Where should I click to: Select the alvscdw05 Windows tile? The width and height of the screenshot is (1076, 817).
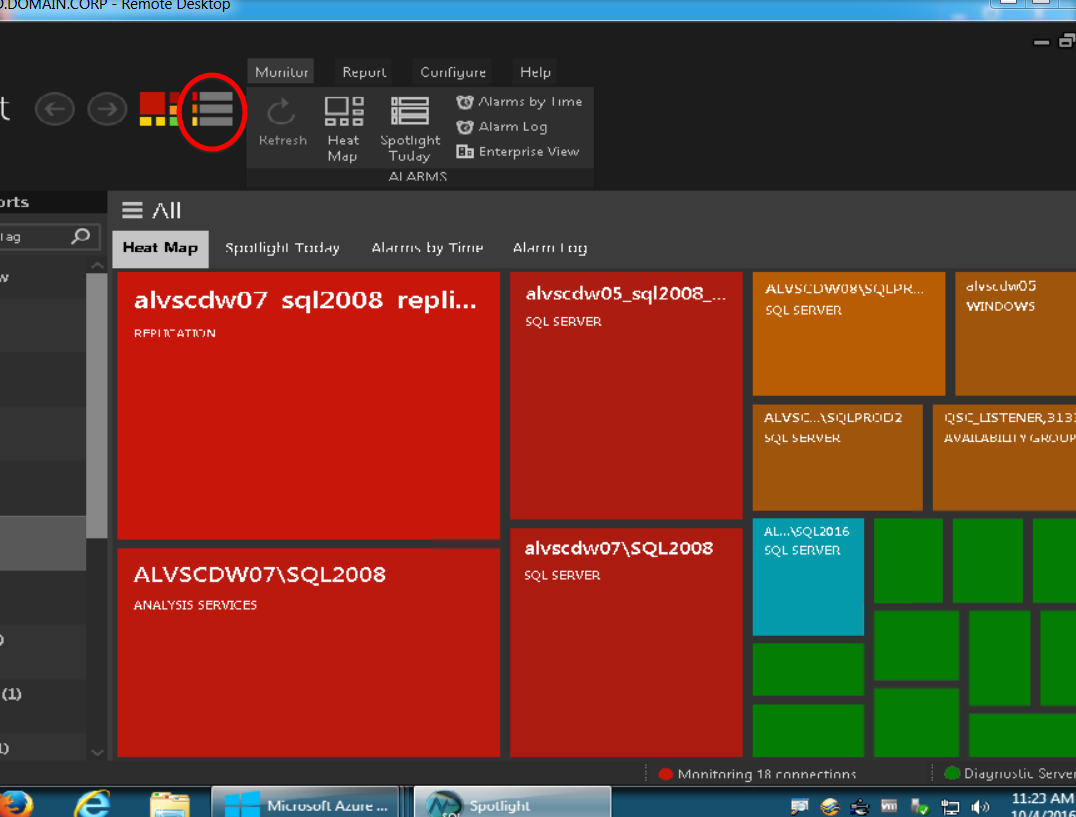[1016, 334]
